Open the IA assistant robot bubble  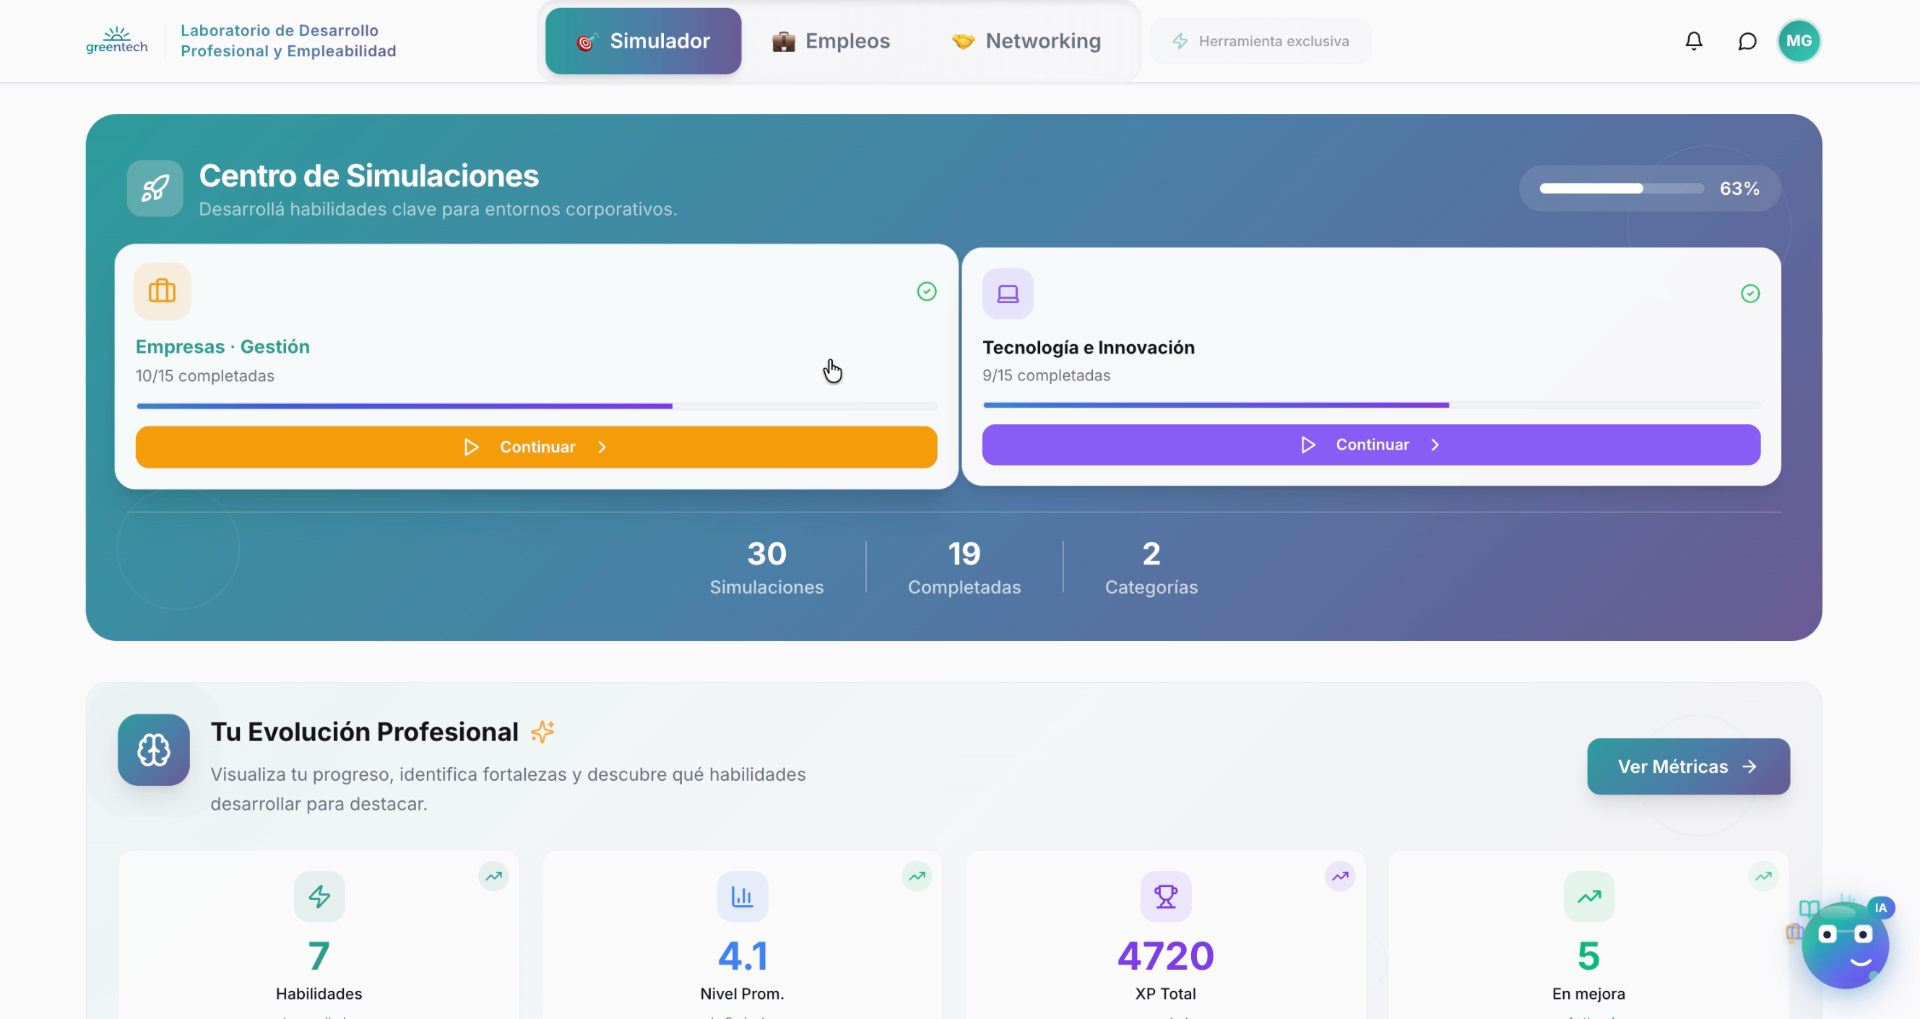[x=1844, y=944]
